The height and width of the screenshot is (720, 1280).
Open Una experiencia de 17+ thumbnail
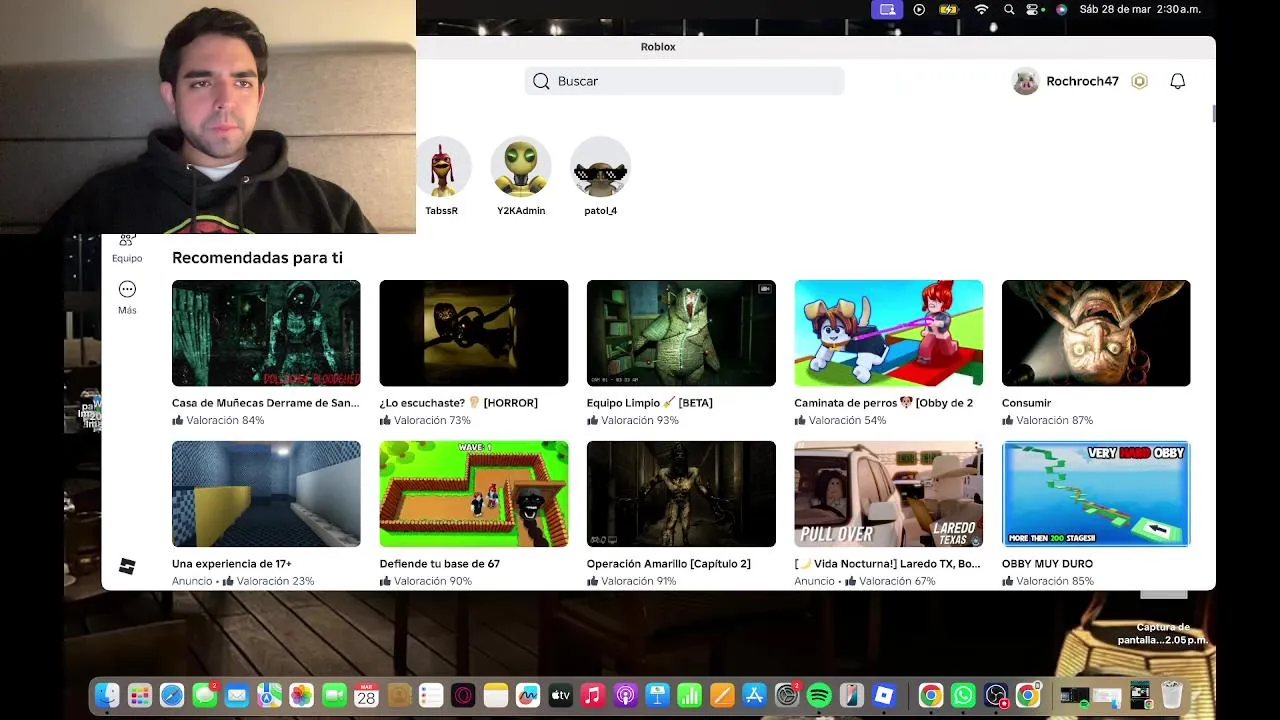point(266,494)
